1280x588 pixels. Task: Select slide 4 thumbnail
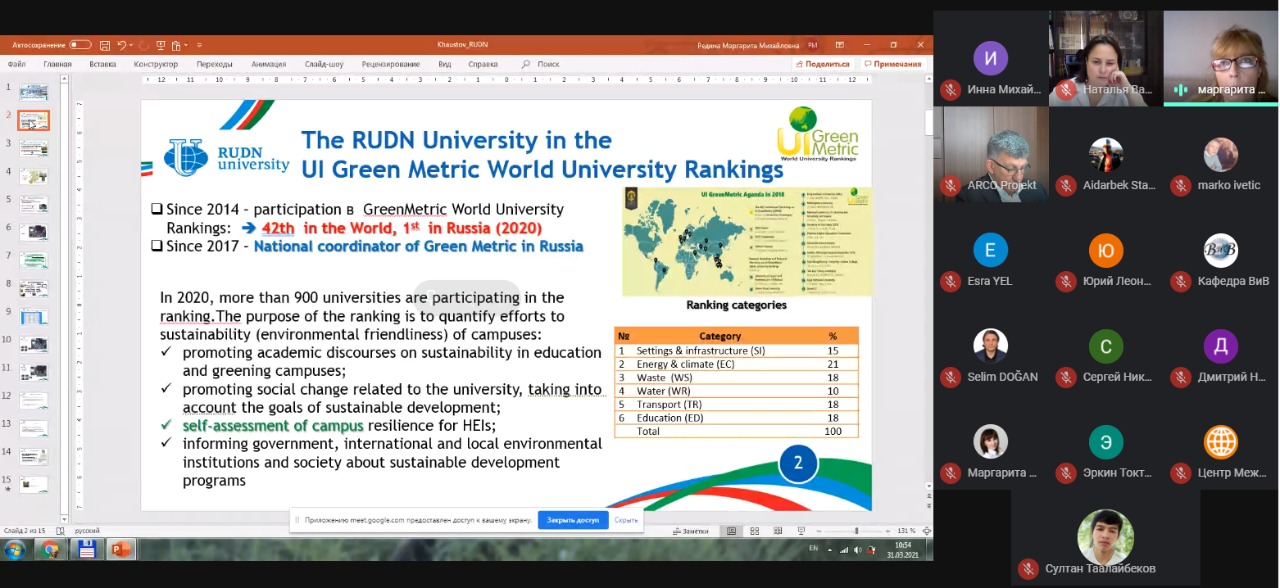[33, 176]
